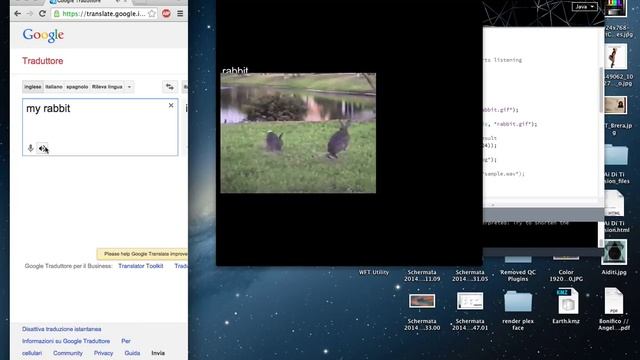Open the source language dropdown arrow
Screen dimensions: 640x360
click(129, 87)
